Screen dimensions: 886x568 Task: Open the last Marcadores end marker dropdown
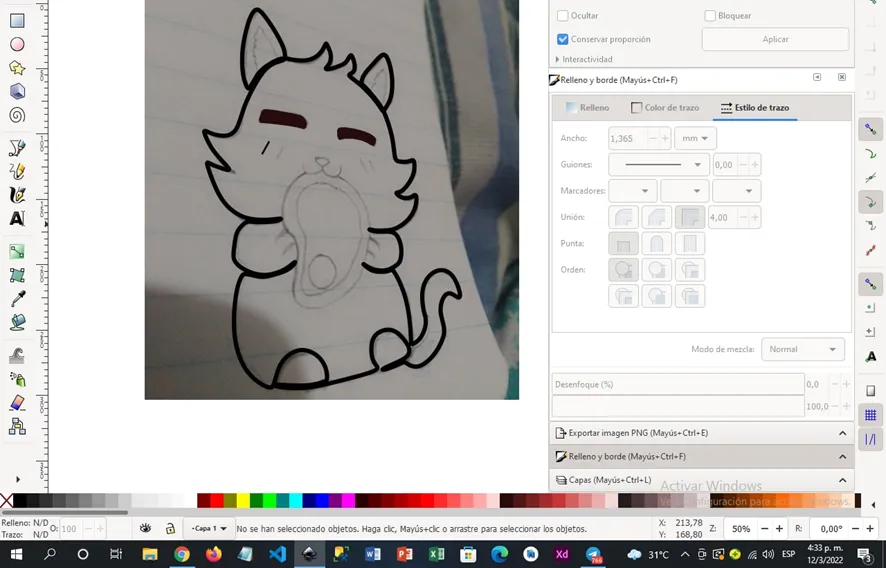click(x=736, y=191)
